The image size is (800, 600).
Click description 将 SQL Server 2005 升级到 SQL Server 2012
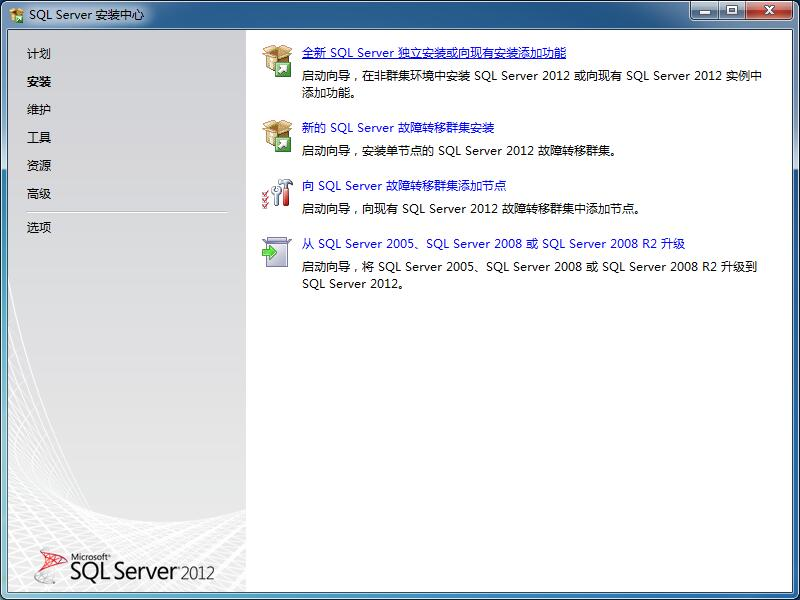pos(530,275)
